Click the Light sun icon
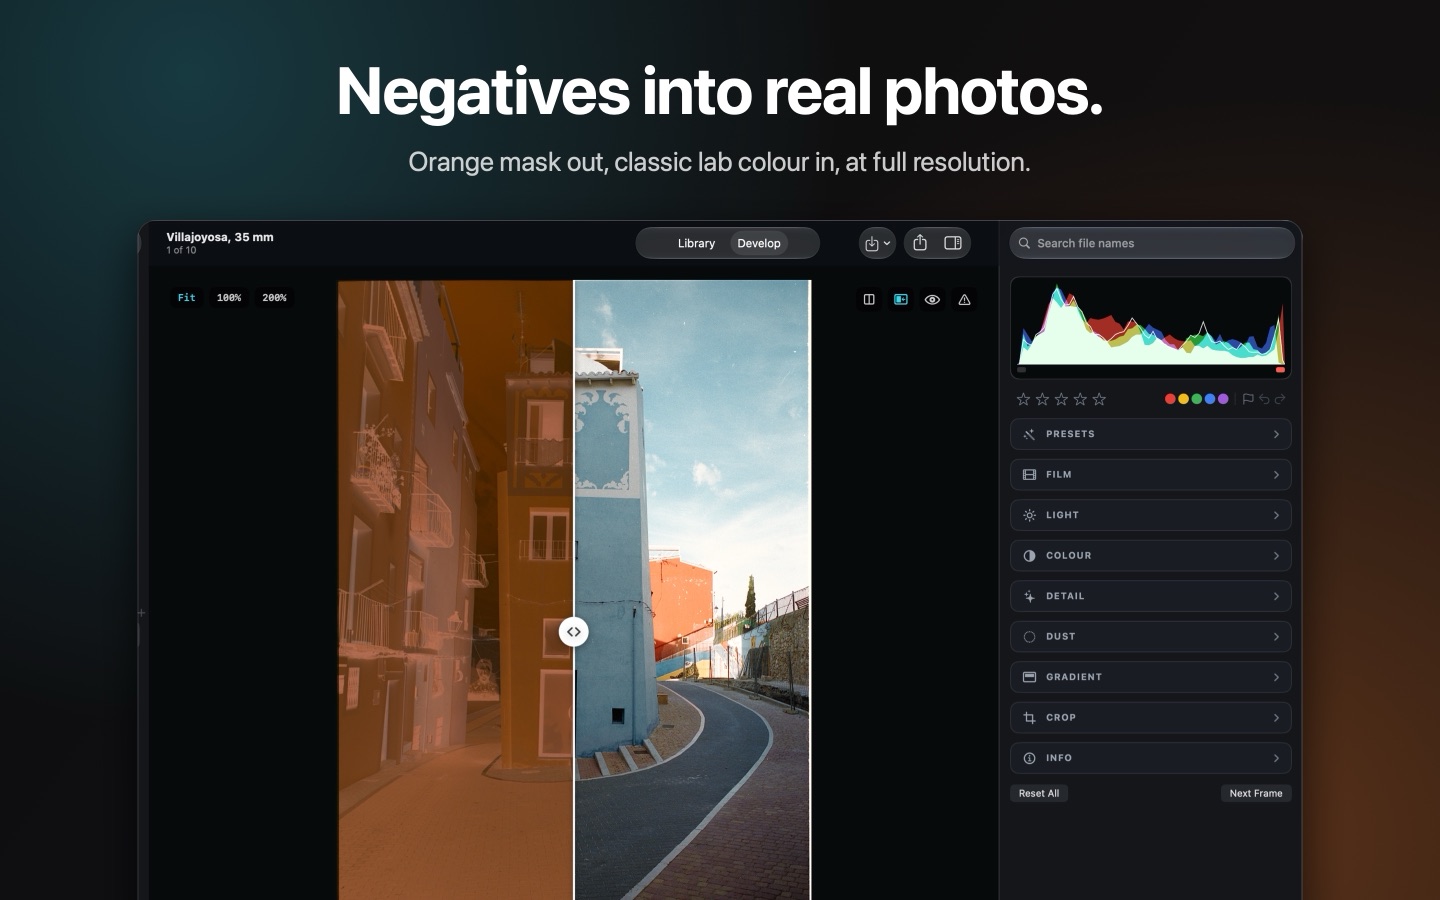Viewport: 1440px width, 900px height. 1029,515
